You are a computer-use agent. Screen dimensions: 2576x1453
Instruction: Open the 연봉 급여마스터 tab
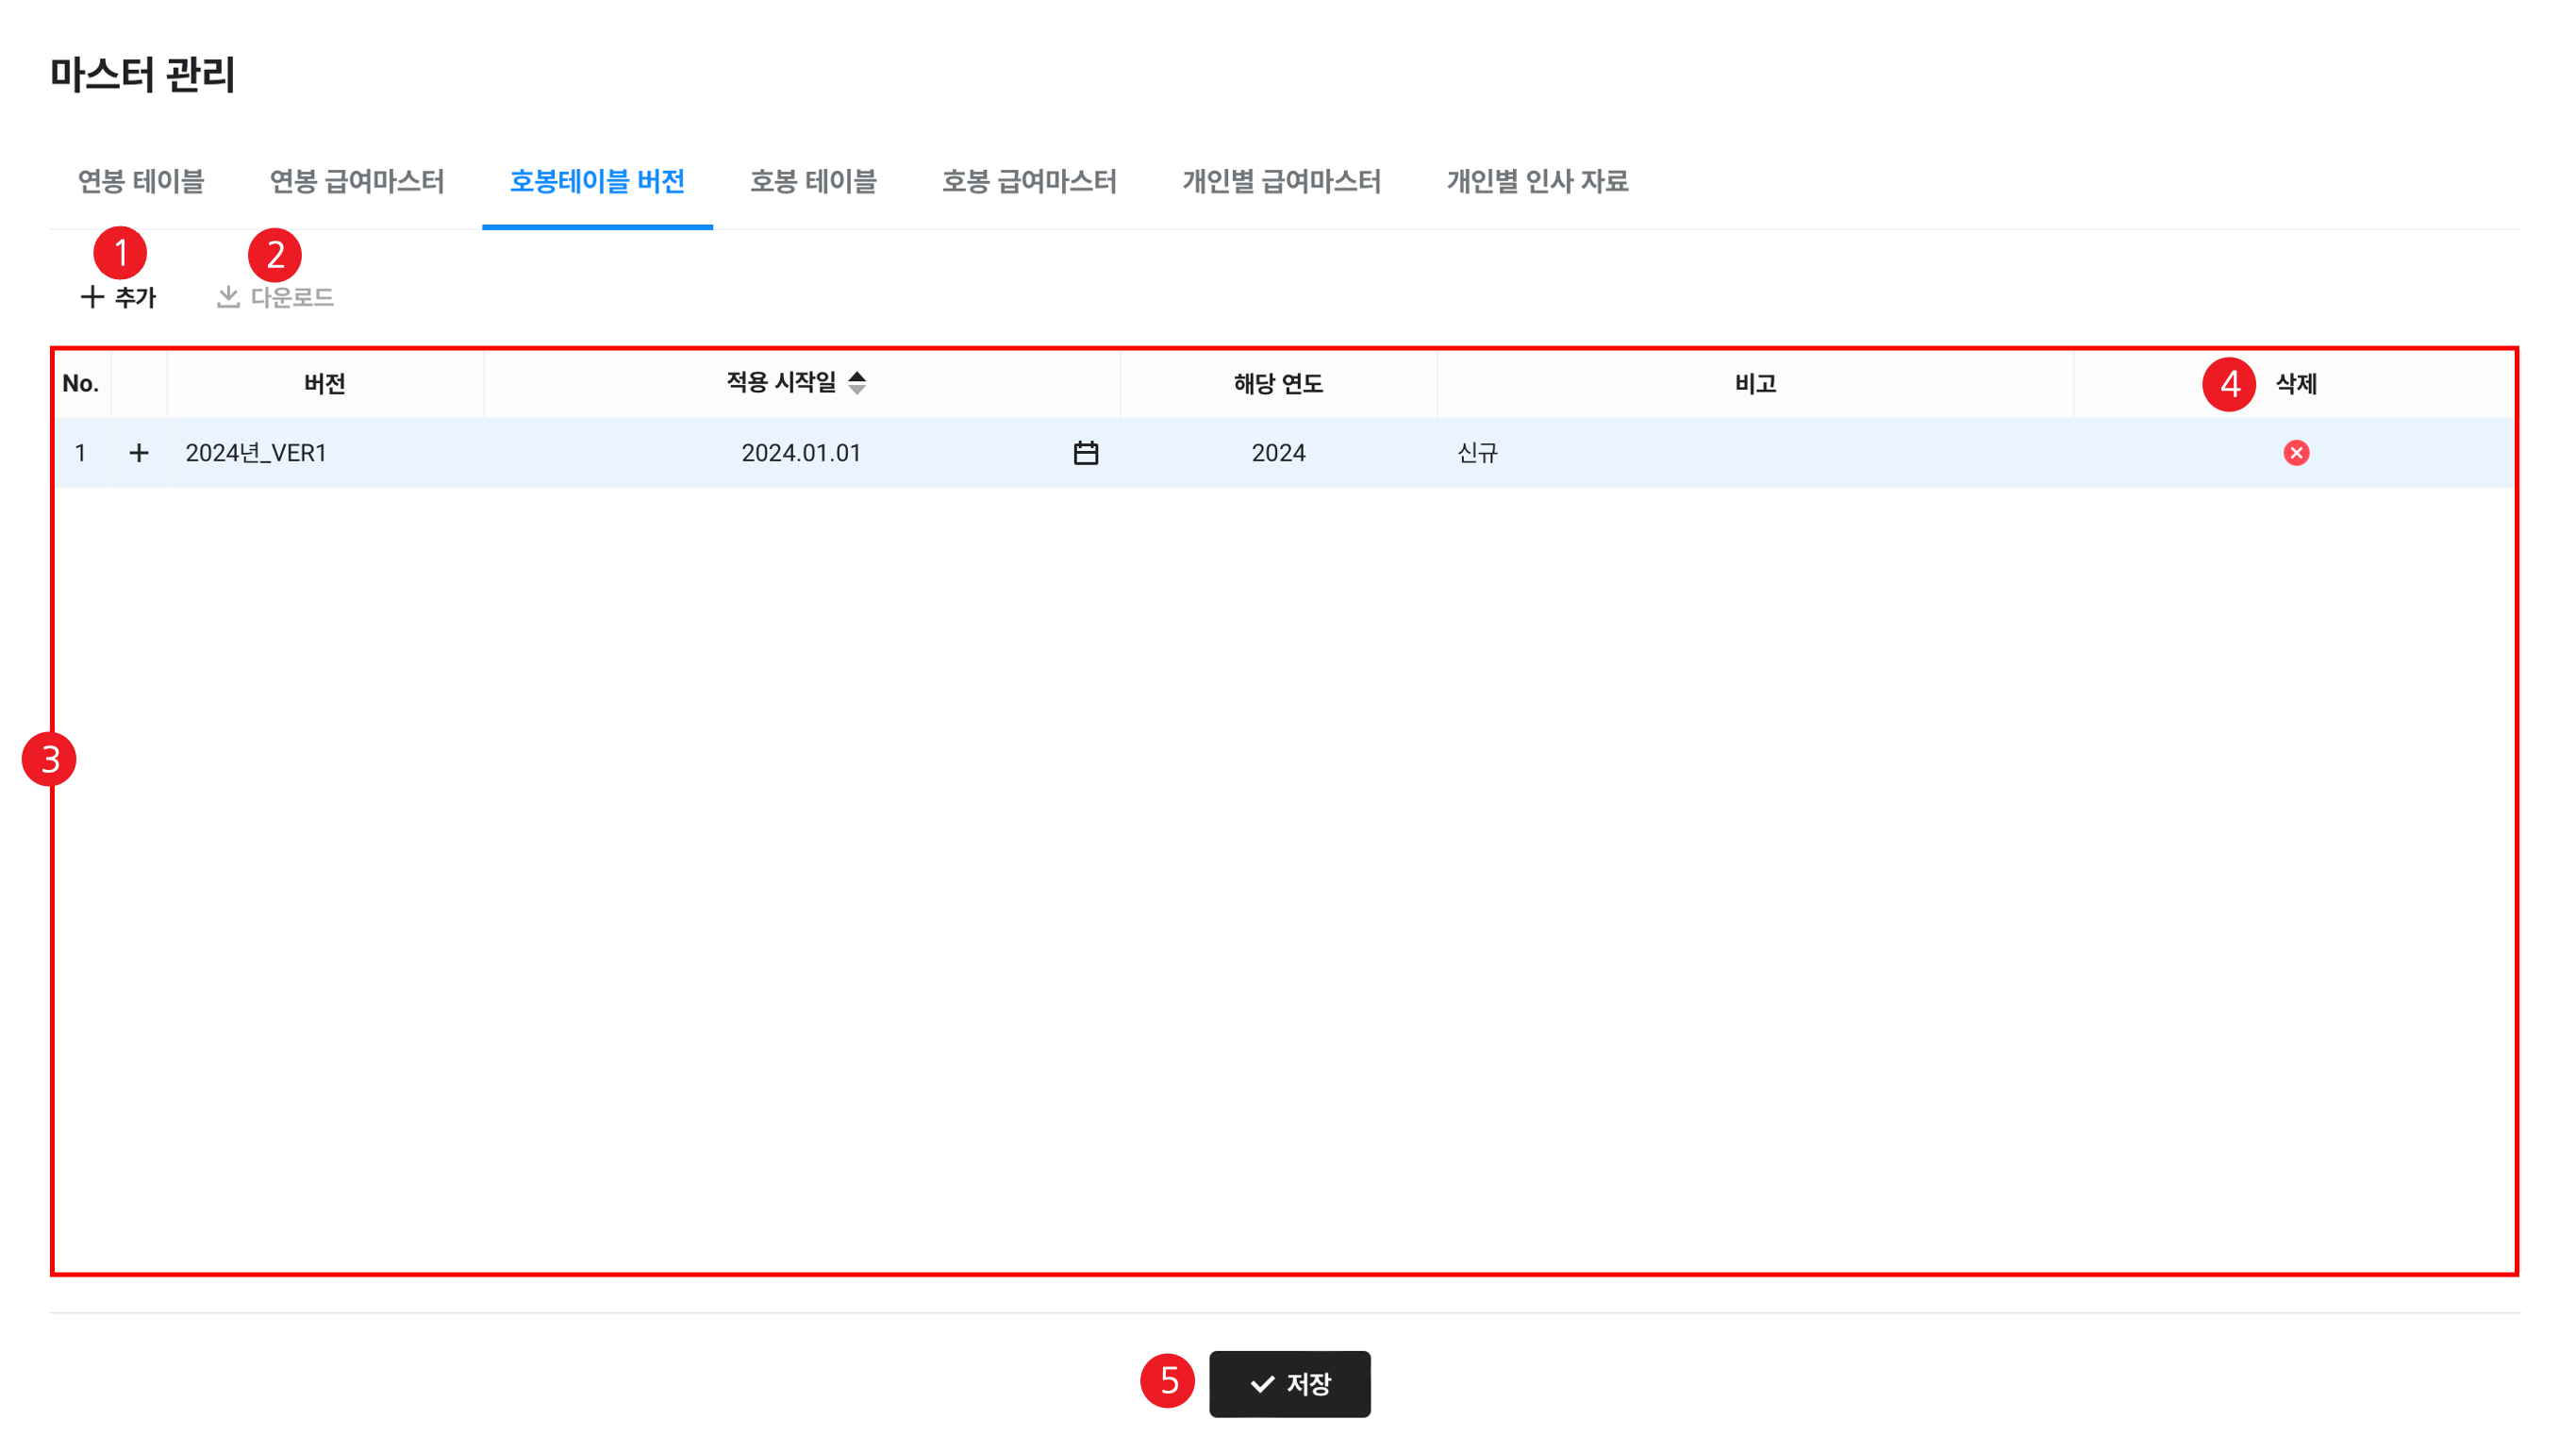[357, 181]
